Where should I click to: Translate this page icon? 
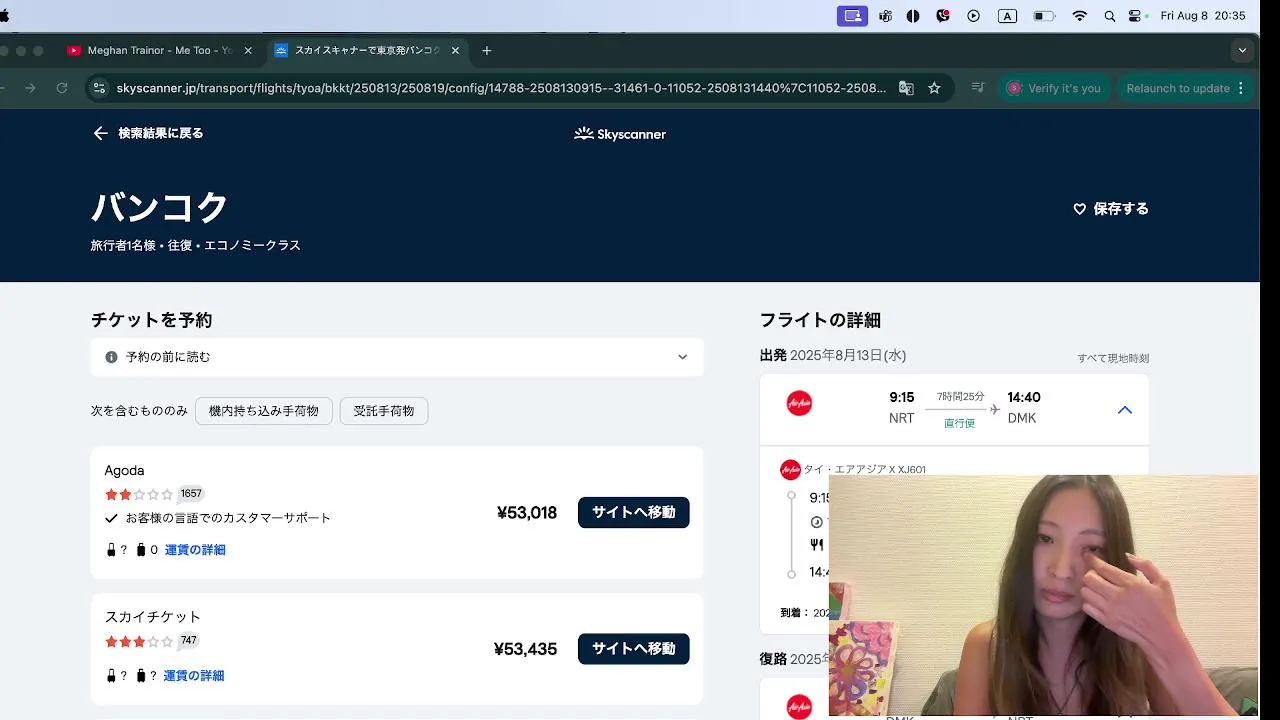pos(906,88)
